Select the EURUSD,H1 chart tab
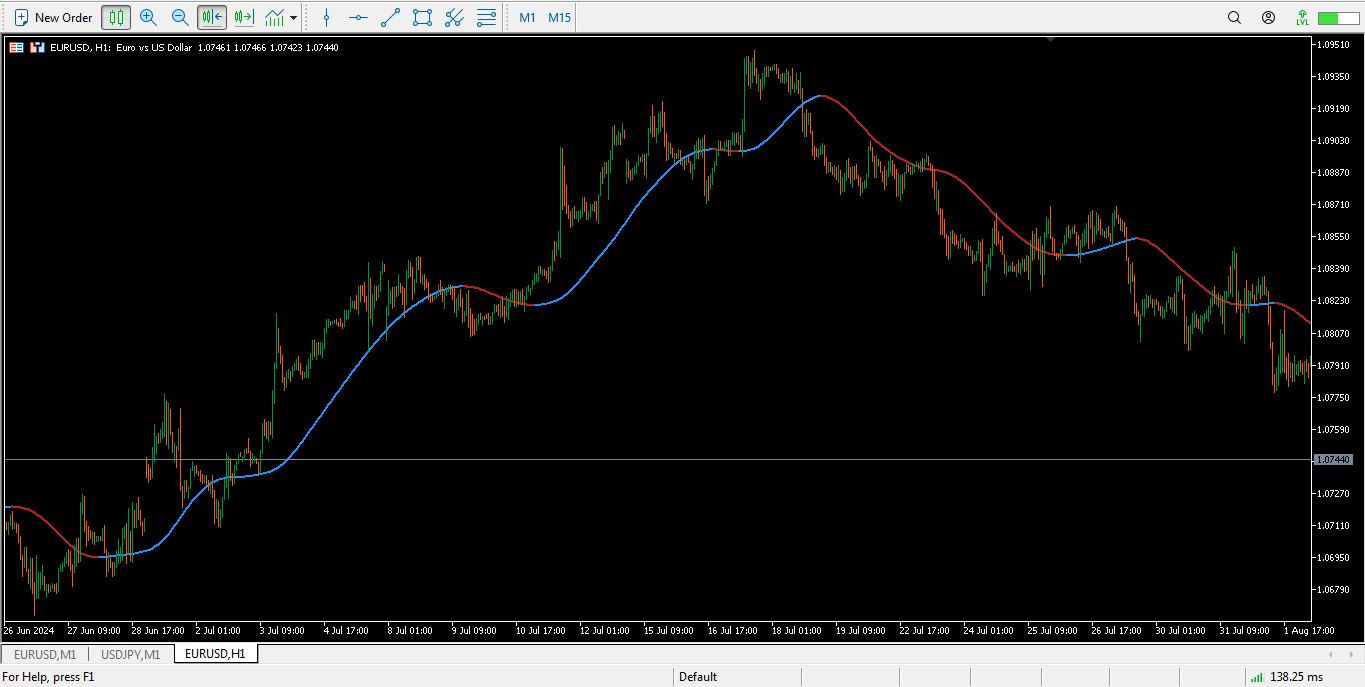The height and width of the screenshot is (687, 1365). click(x=216, y=654)
